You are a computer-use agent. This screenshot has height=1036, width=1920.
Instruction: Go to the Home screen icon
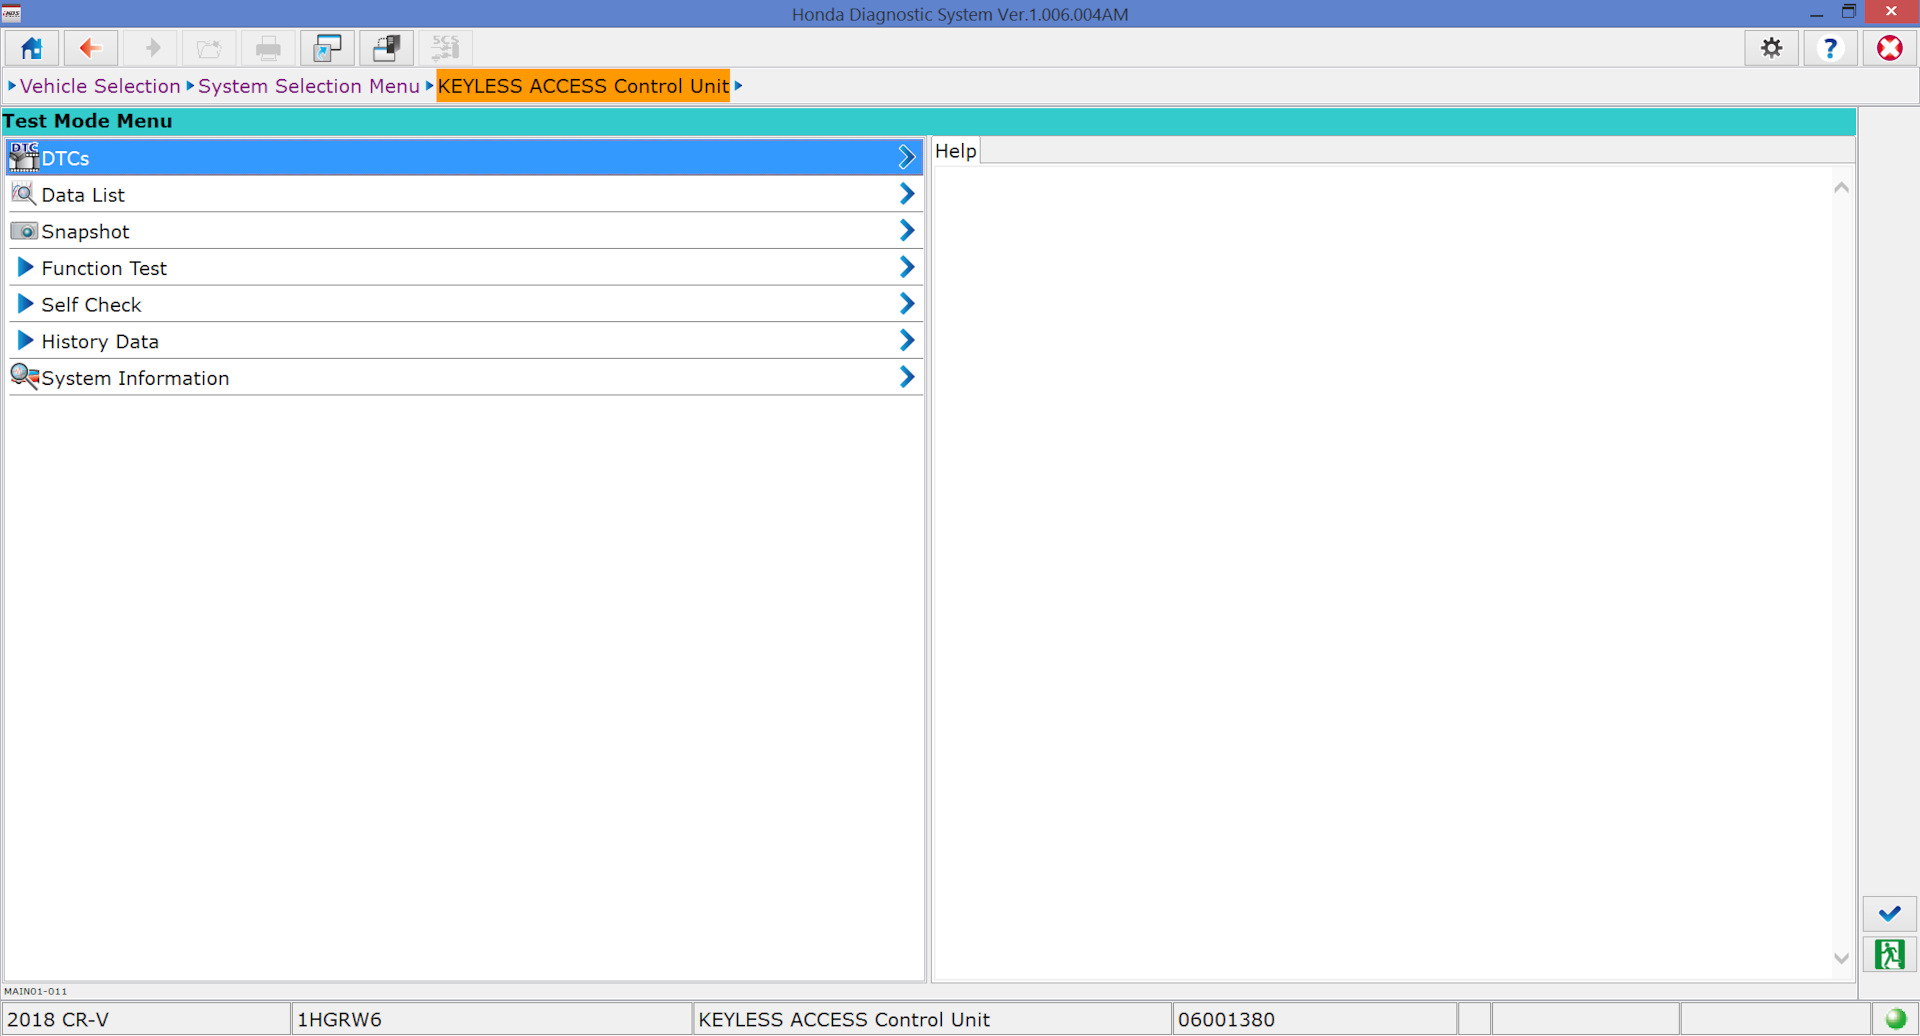pyautogui.click(x=32, y=48)
